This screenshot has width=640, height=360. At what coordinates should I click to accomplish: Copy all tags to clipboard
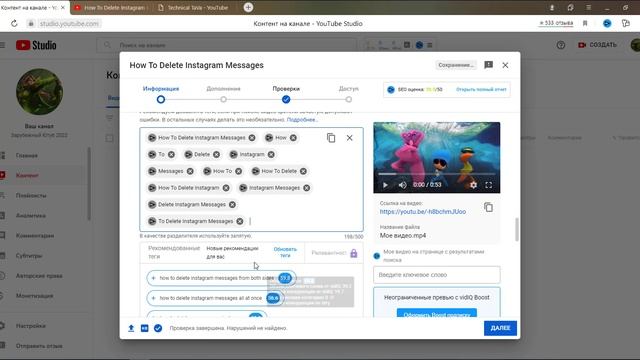pyautogui.click(x=331, y=138)
